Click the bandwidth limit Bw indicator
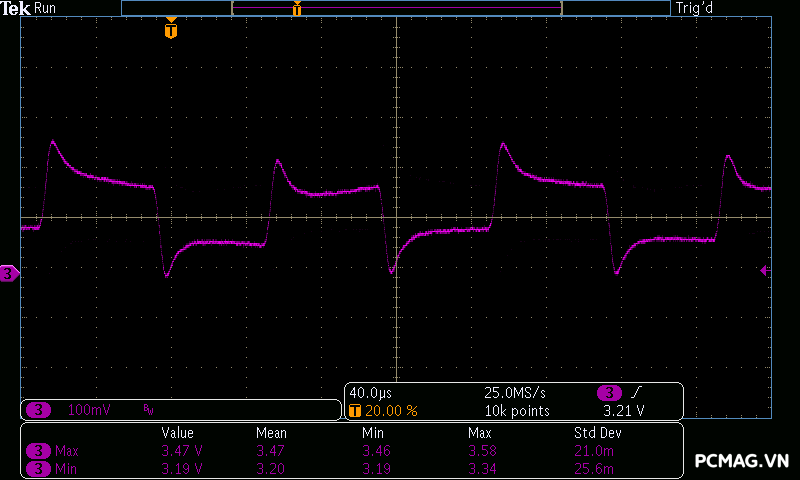The height and width of the screenshot is (480, 800). [x=148, y=410]
